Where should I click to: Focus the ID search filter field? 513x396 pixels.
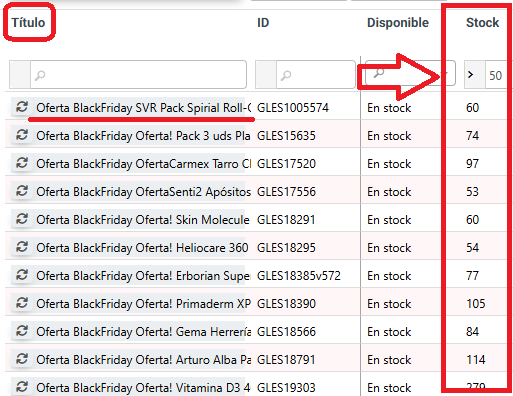click(316, 75)
